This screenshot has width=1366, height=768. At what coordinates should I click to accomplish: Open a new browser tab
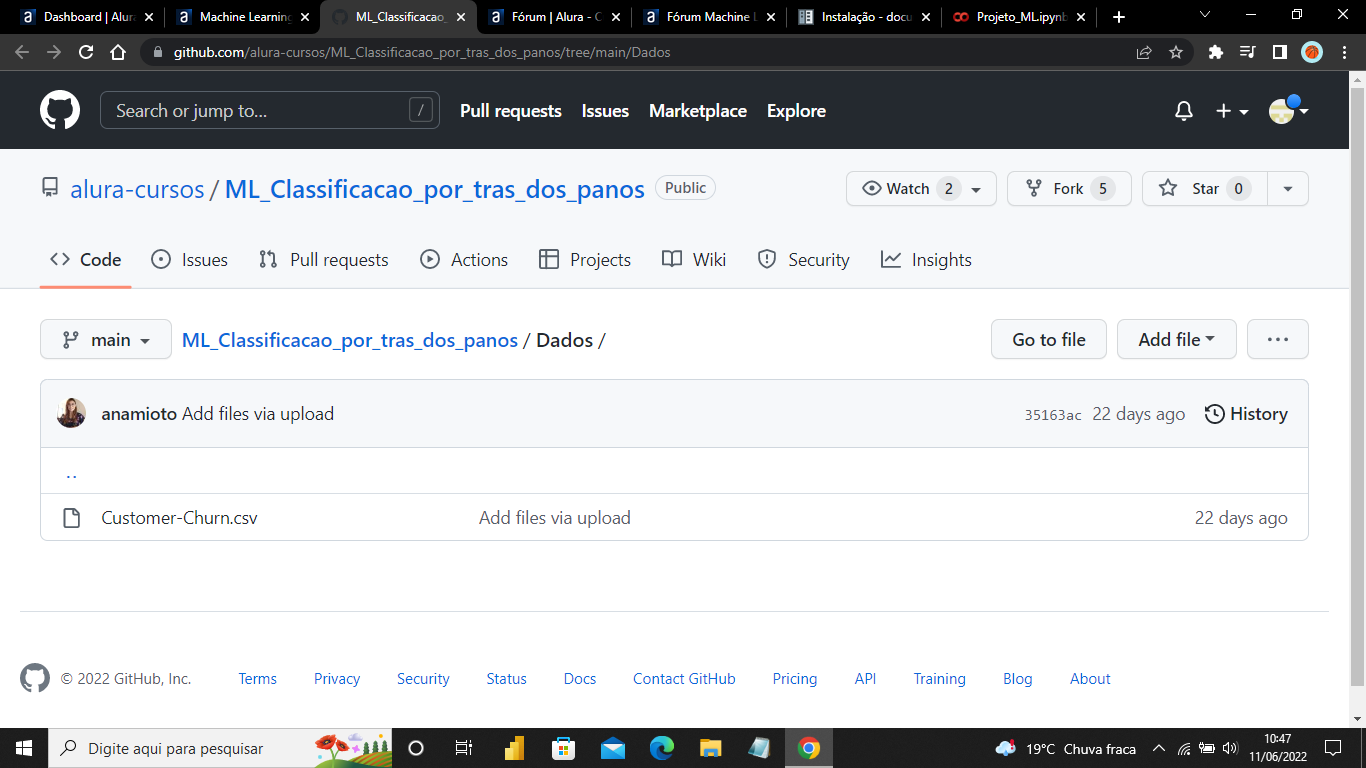[1119, 17]
